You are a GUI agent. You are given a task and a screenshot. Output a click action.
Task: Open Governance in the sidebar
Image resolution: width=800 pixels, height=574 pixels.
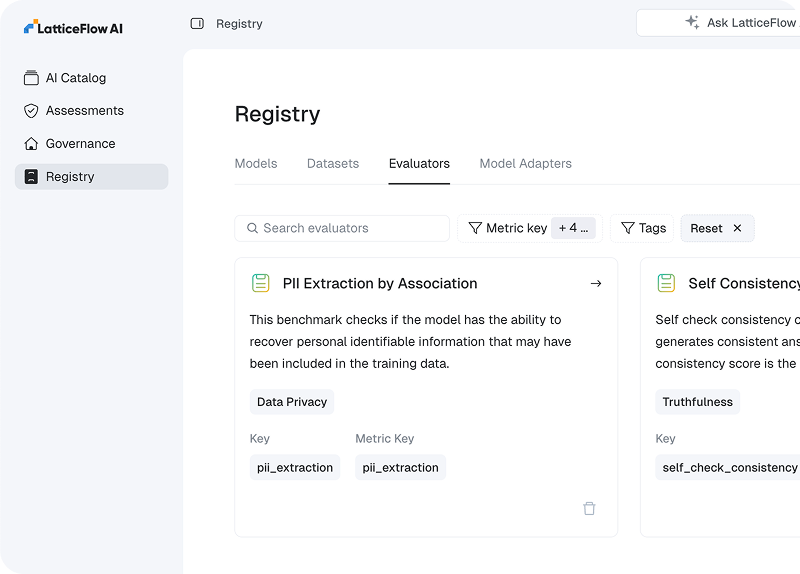(80, 144)
